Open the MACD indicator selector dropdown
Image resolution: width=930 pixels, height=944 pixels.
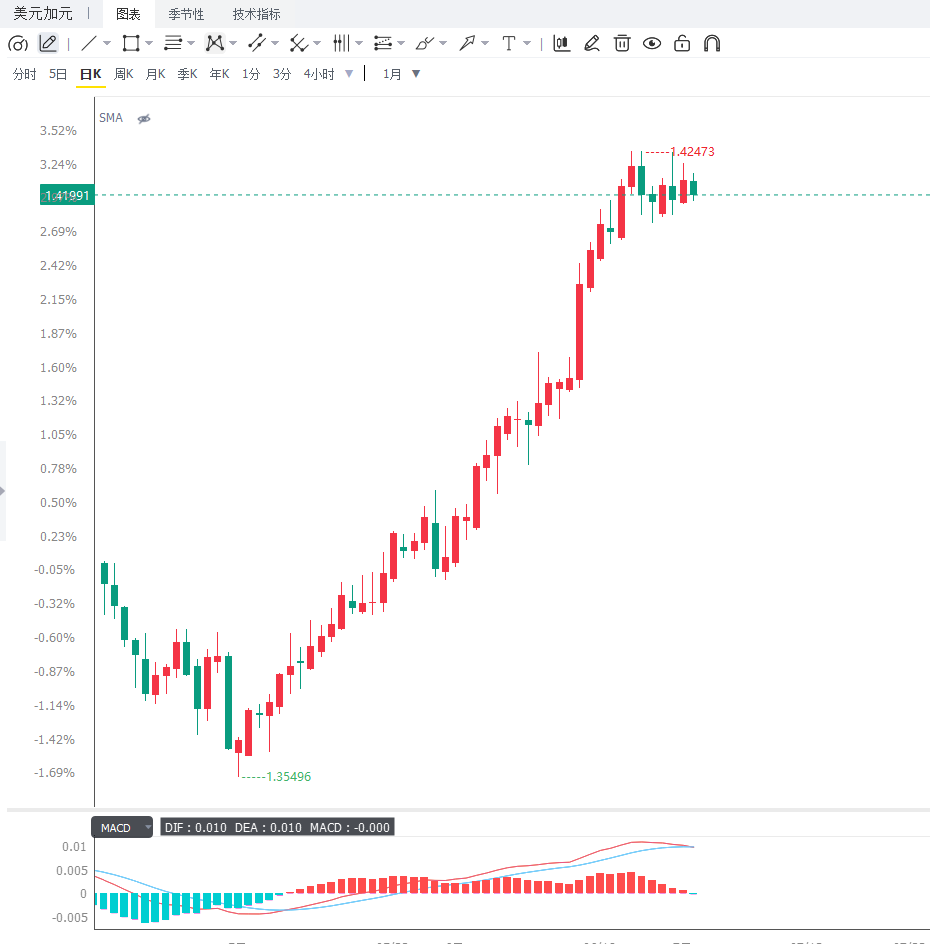(x=122, y=827)
